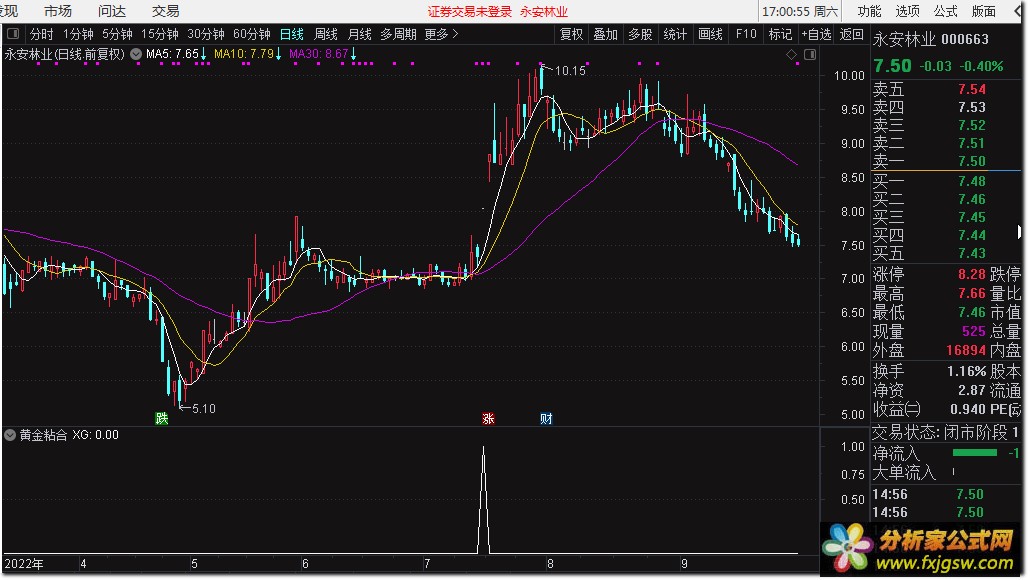Switch to 15分钟 period
This screenshot has width=1030, height=580.
pos(160,34)
